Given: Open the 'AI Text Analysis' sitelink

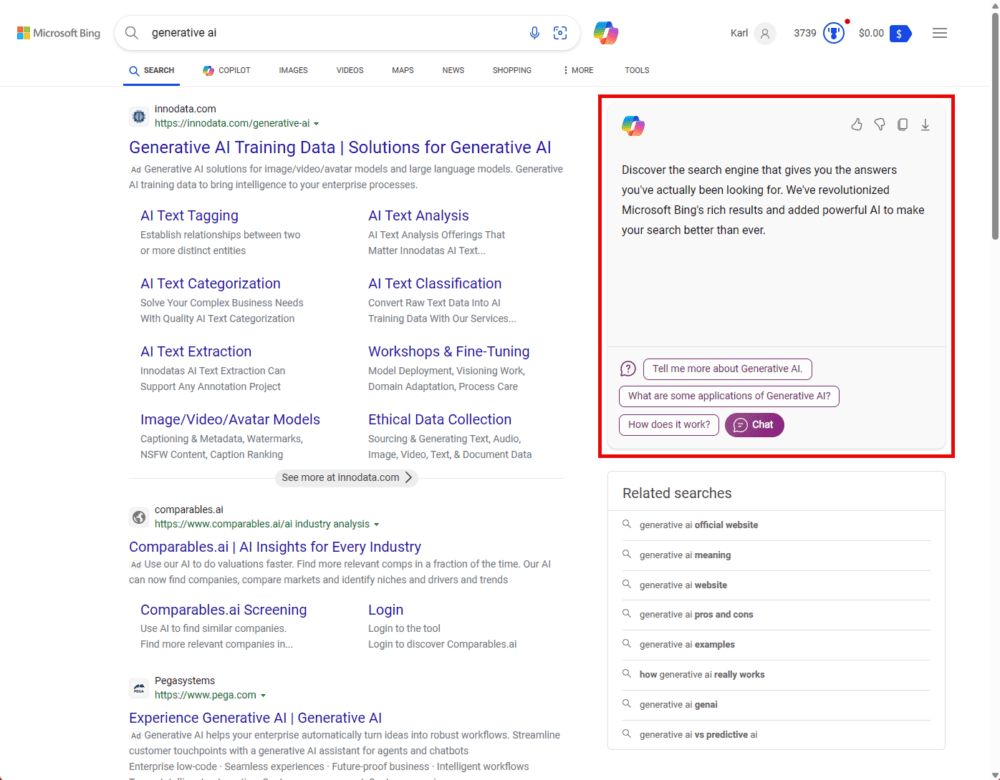Looking at the screenshot, I should click(x=418, y=216).
